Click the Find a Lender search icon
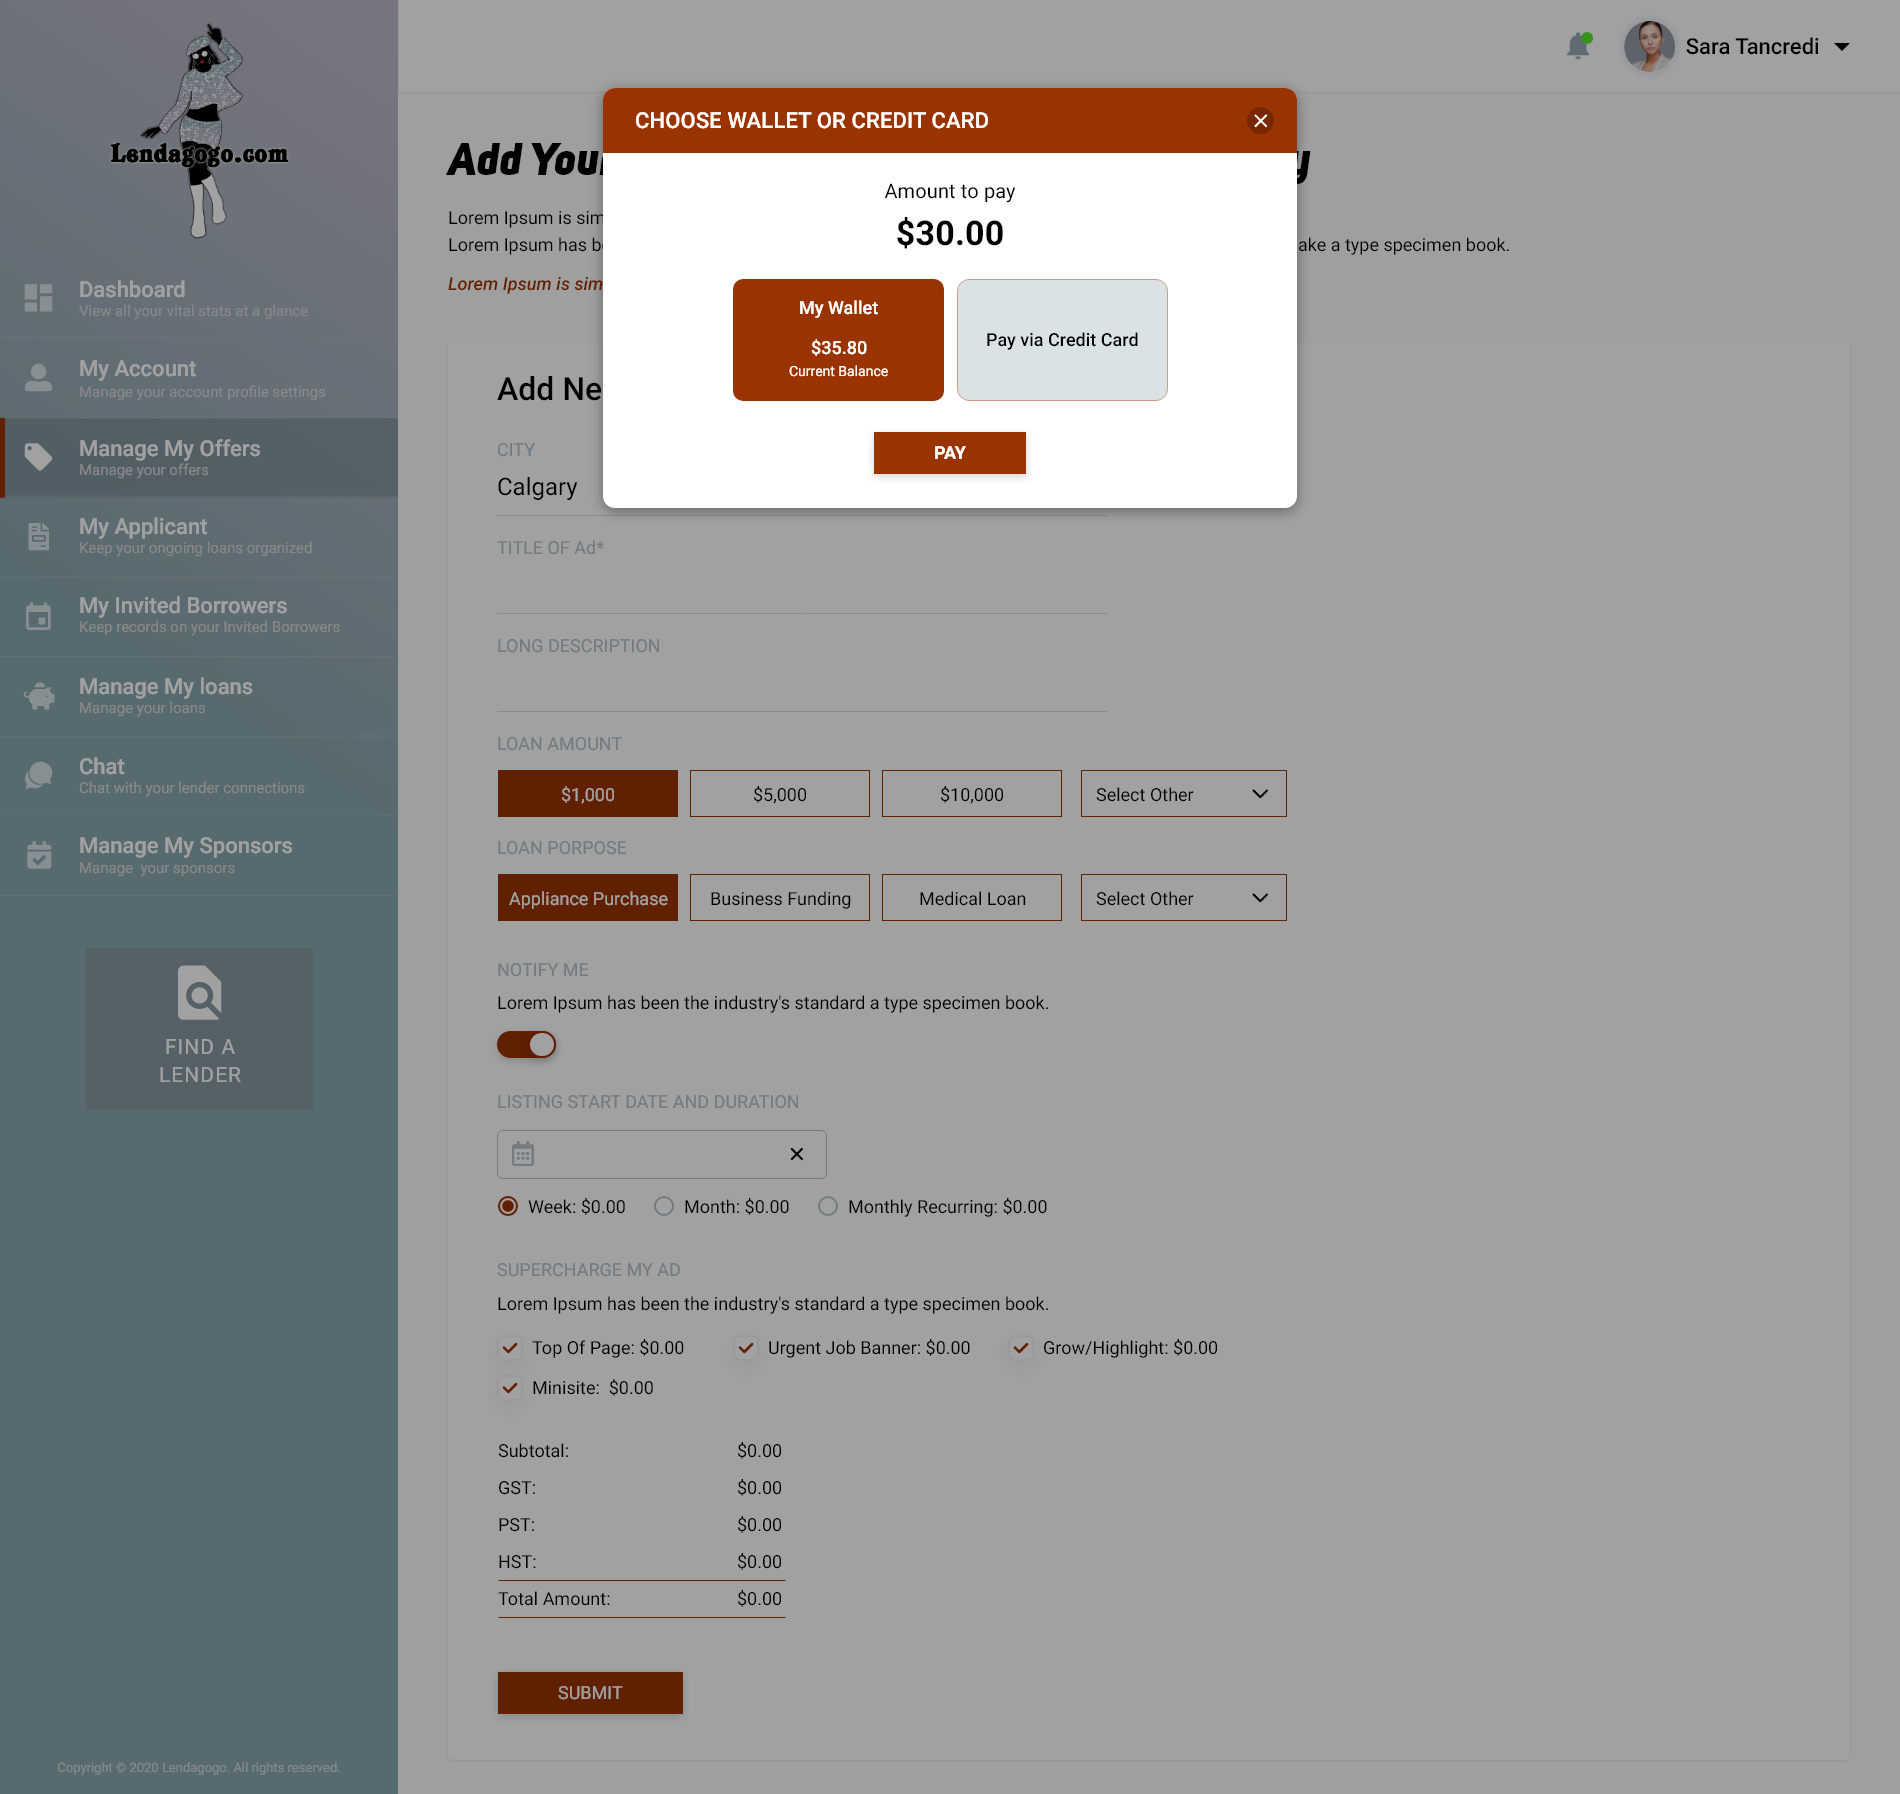This screenshot has height=1794, width=1900. point(199,992)
